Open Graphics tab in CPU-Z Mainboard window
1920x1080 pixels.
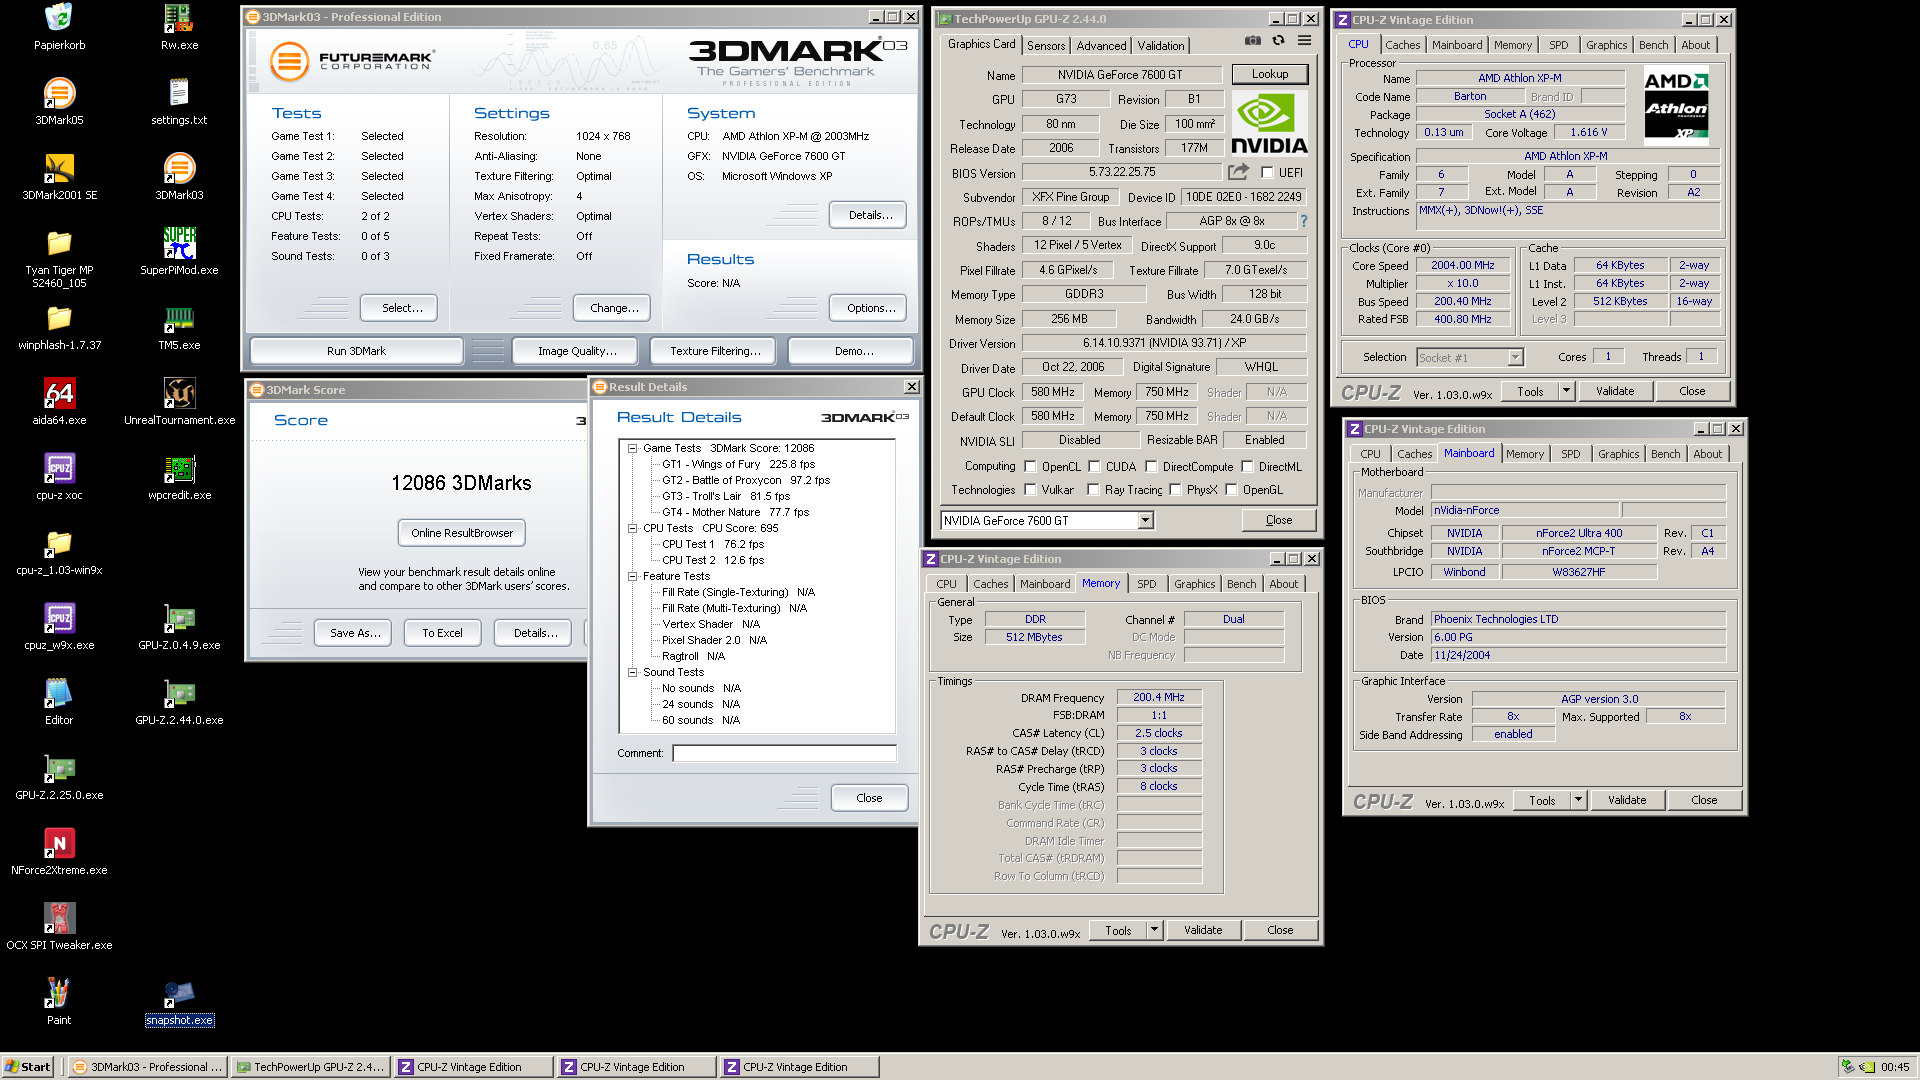[x=1618, y=454]
